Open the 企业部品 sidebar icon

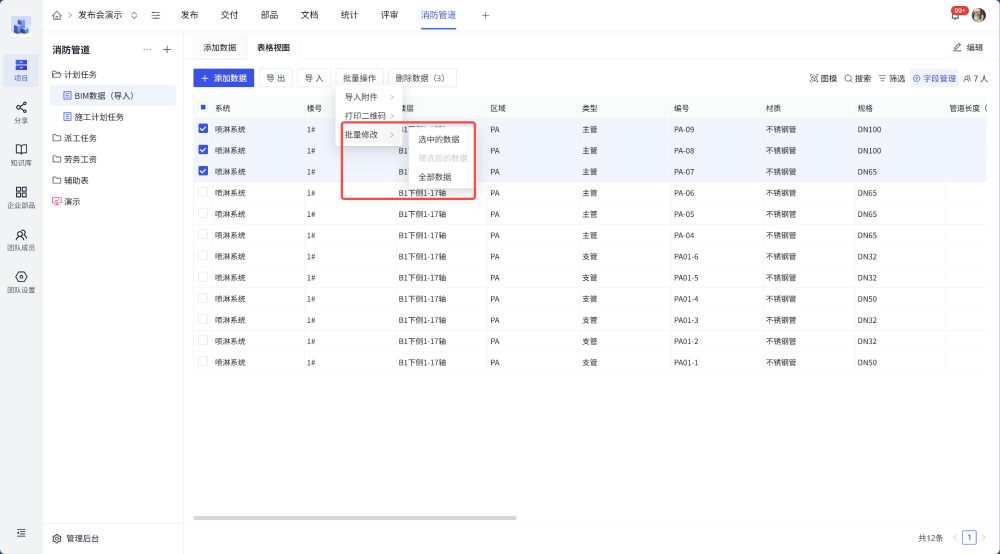[x=21, y=196]
